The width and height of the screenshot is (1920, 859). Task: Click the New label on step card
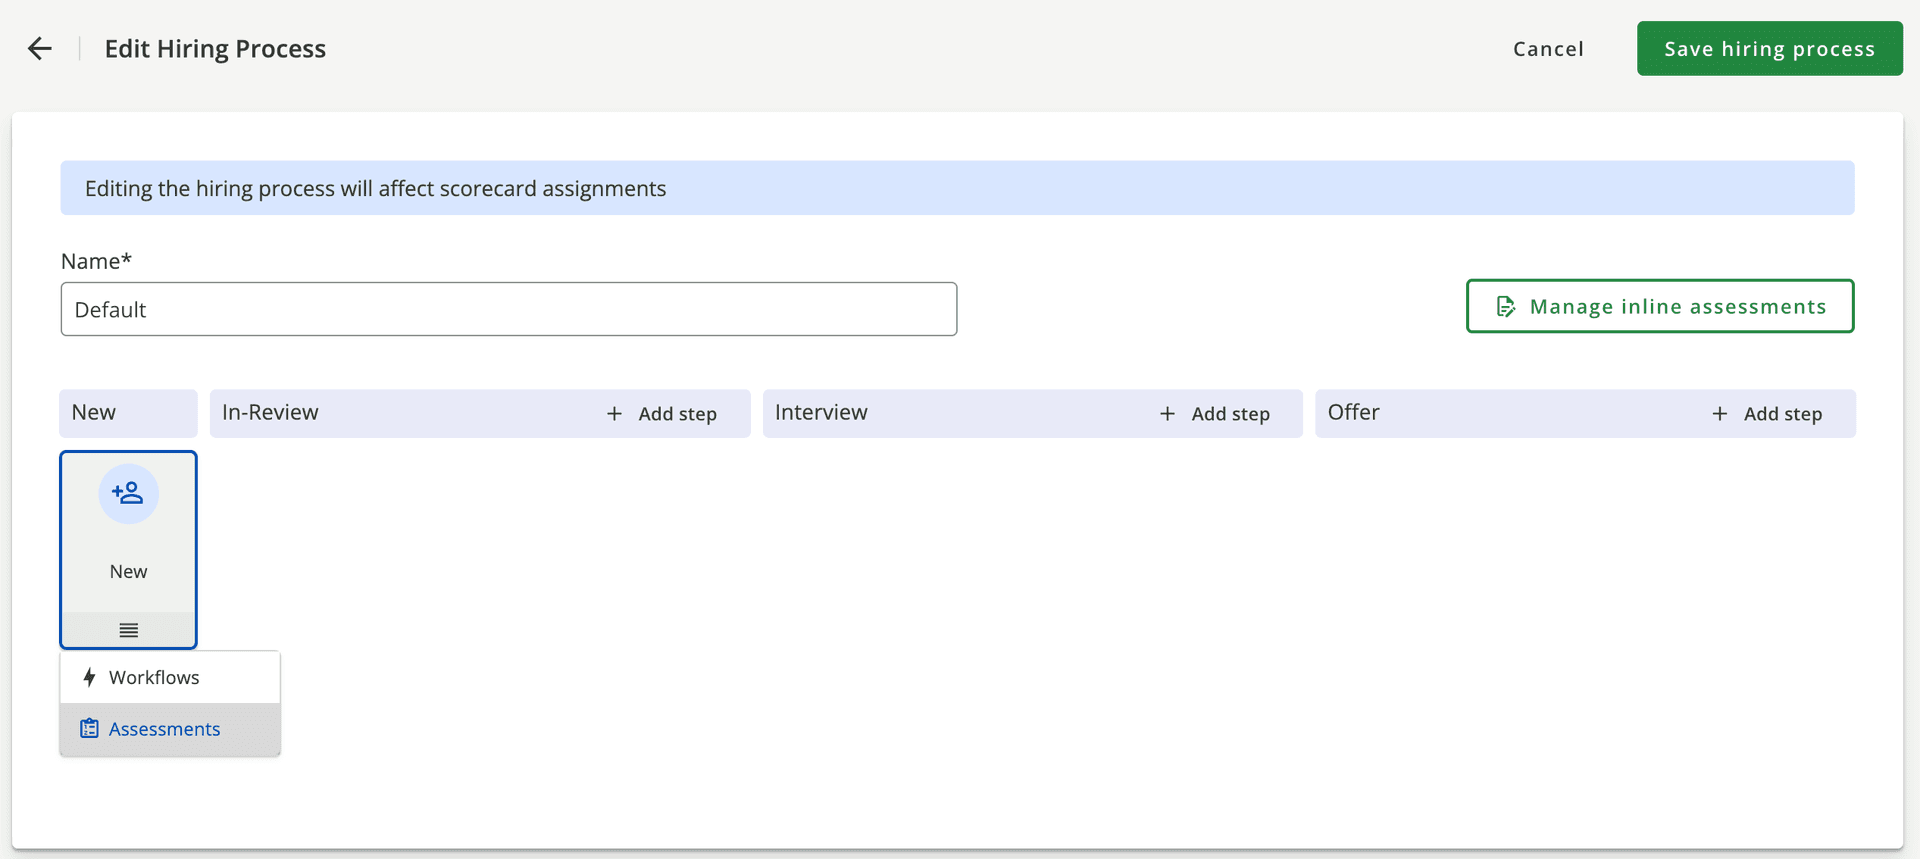(128, 572)
